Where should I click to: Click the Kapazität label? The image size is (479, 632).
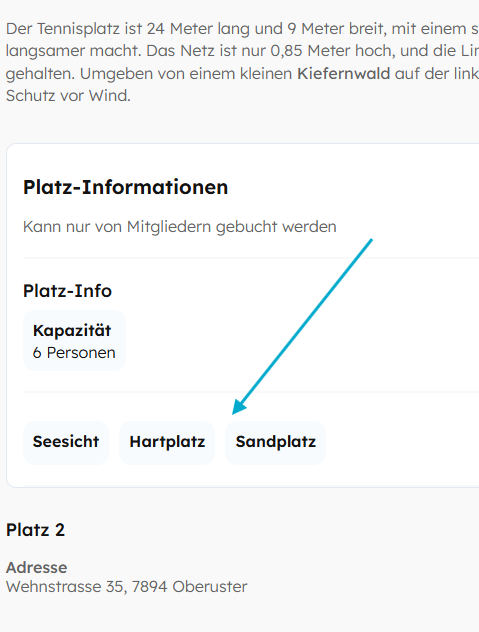pyautogui.click(x=72, y=331)
